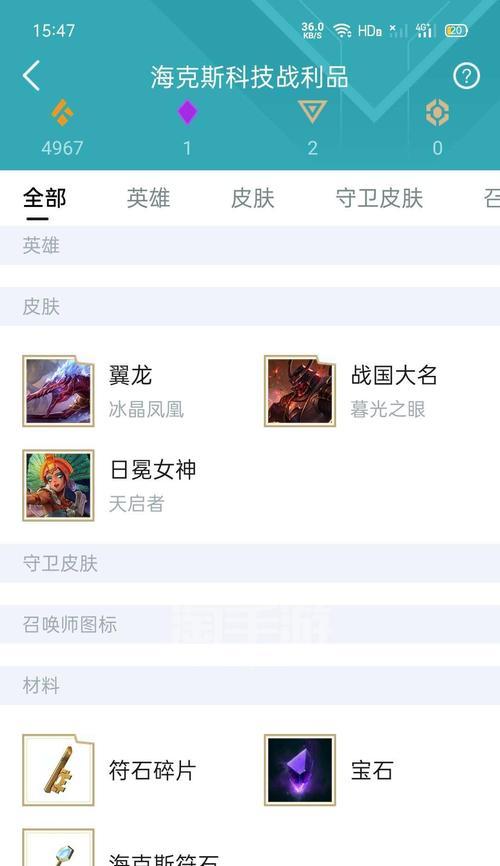
Task: Open the help question mark icon
Action: [466, 76]
